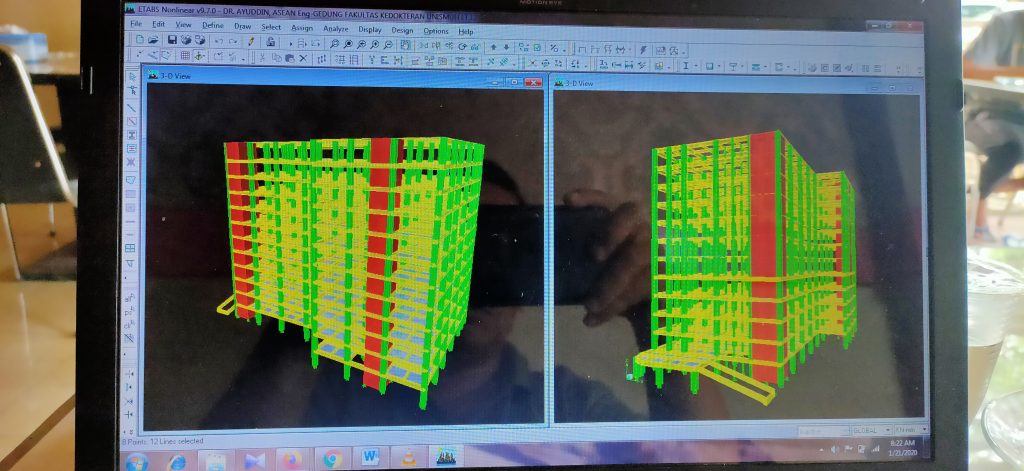The image size is (1024, 471).
Task: Click the Windows Start button
Action: point(137,461)
